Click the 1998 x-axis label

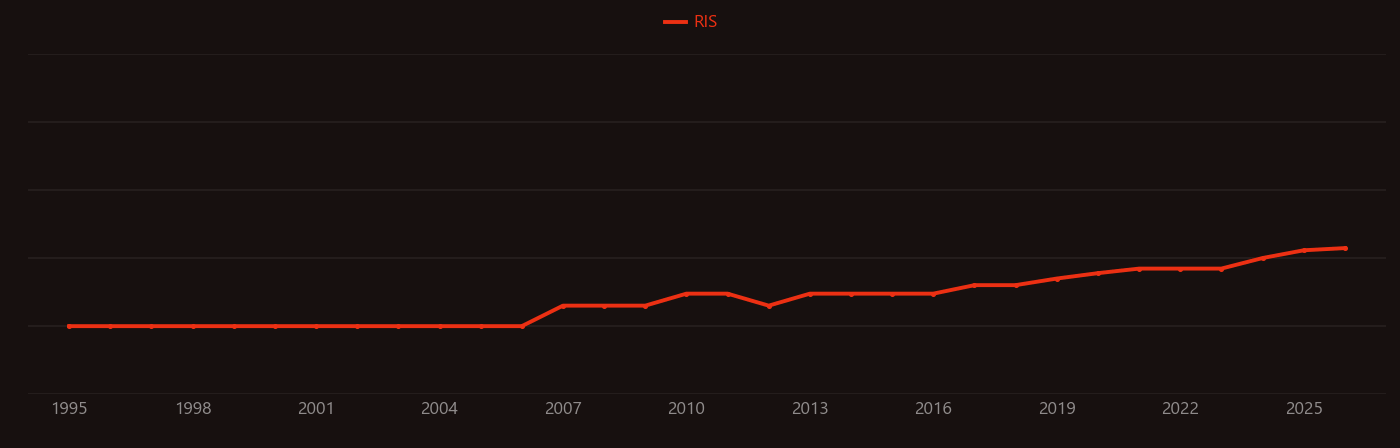(x=193, y=409)
